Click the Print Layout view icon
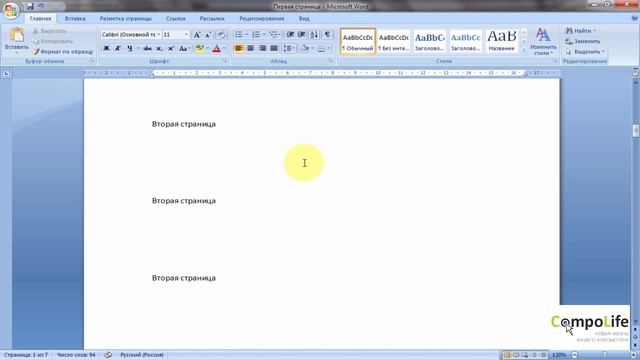Screen dimensions: 640x360 [x=507, y=355]
